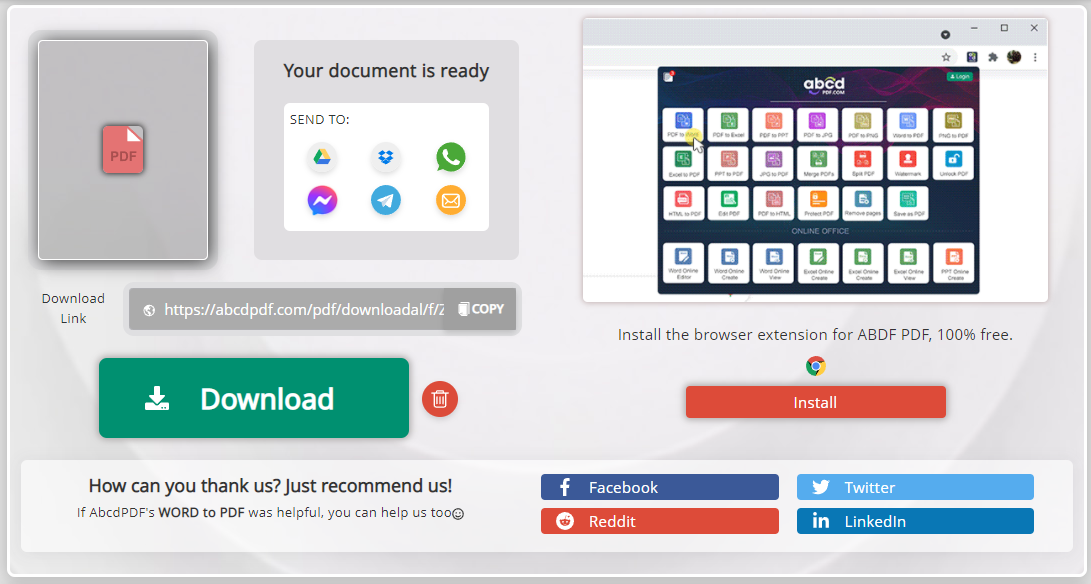Delete the converted file with the trash icon
The image size is (1091, 584).
(x=440, y=399)
